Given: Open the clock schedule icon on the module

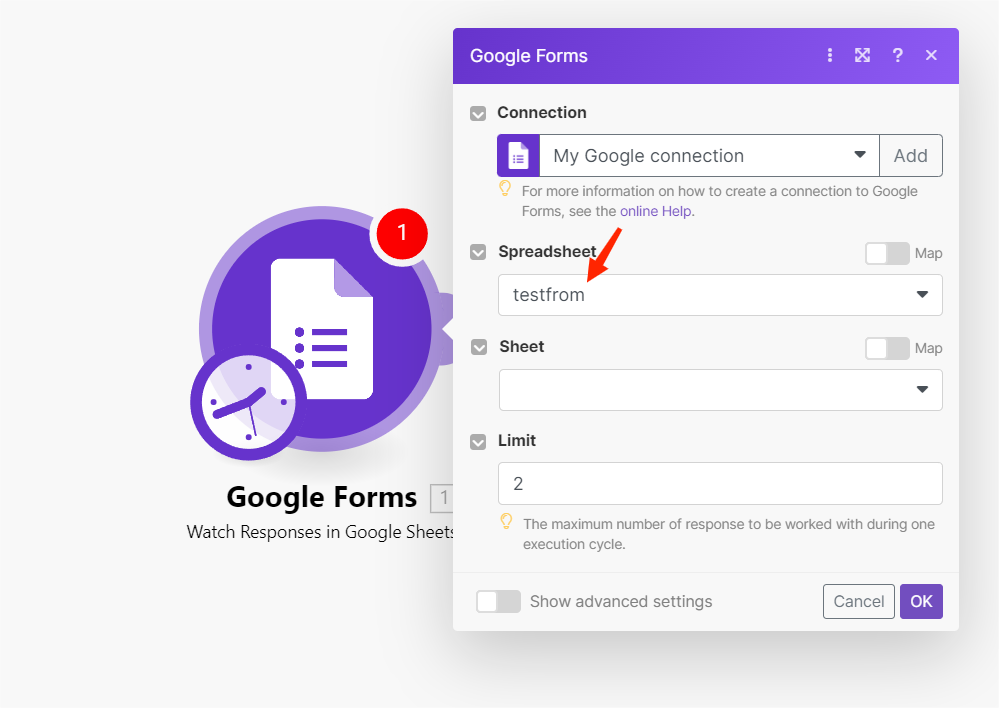Looking at the screenshot, I should pos(248,402).
